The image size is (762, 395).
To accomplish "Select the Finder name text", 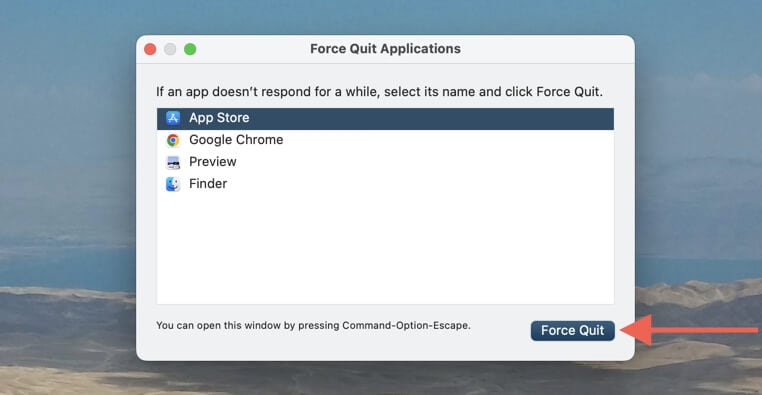I will pos(208,184).
